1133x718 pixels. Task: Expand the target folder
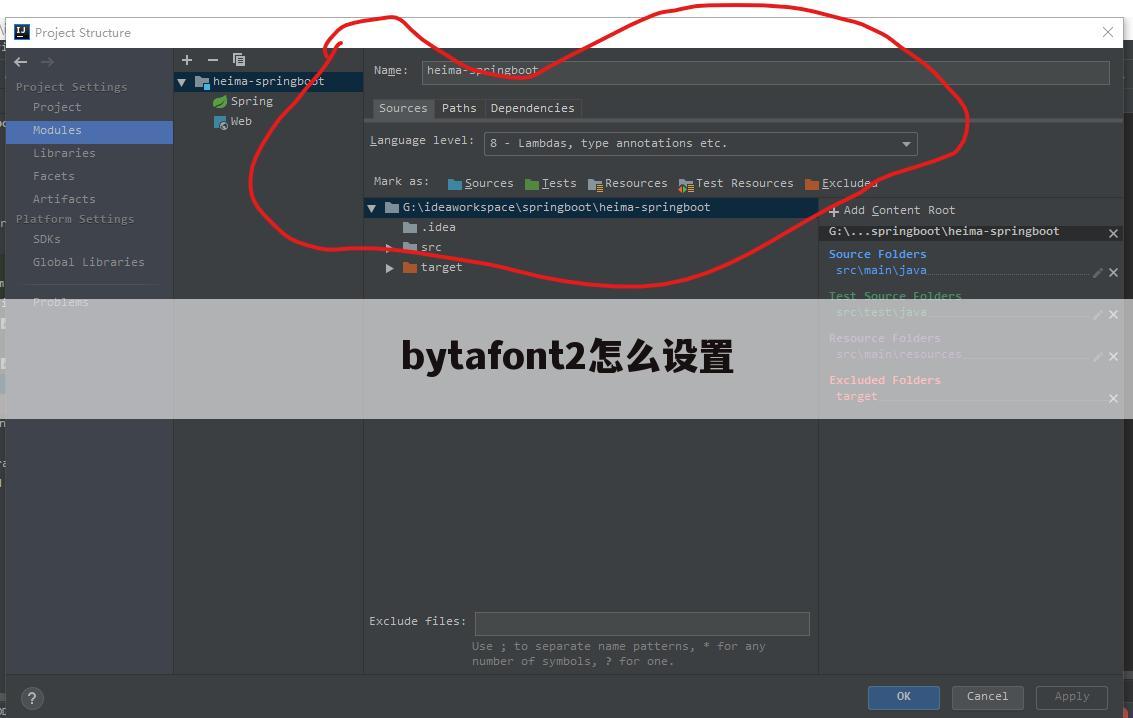[390, 268]
